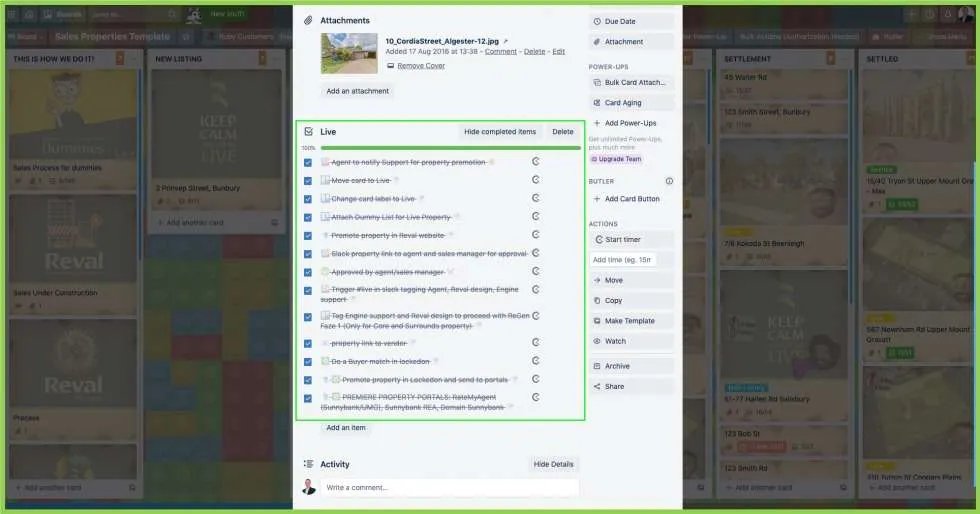980x514 pixels.
Task: Star the Sales Properties Template board
Action: [x=186, y=37]
